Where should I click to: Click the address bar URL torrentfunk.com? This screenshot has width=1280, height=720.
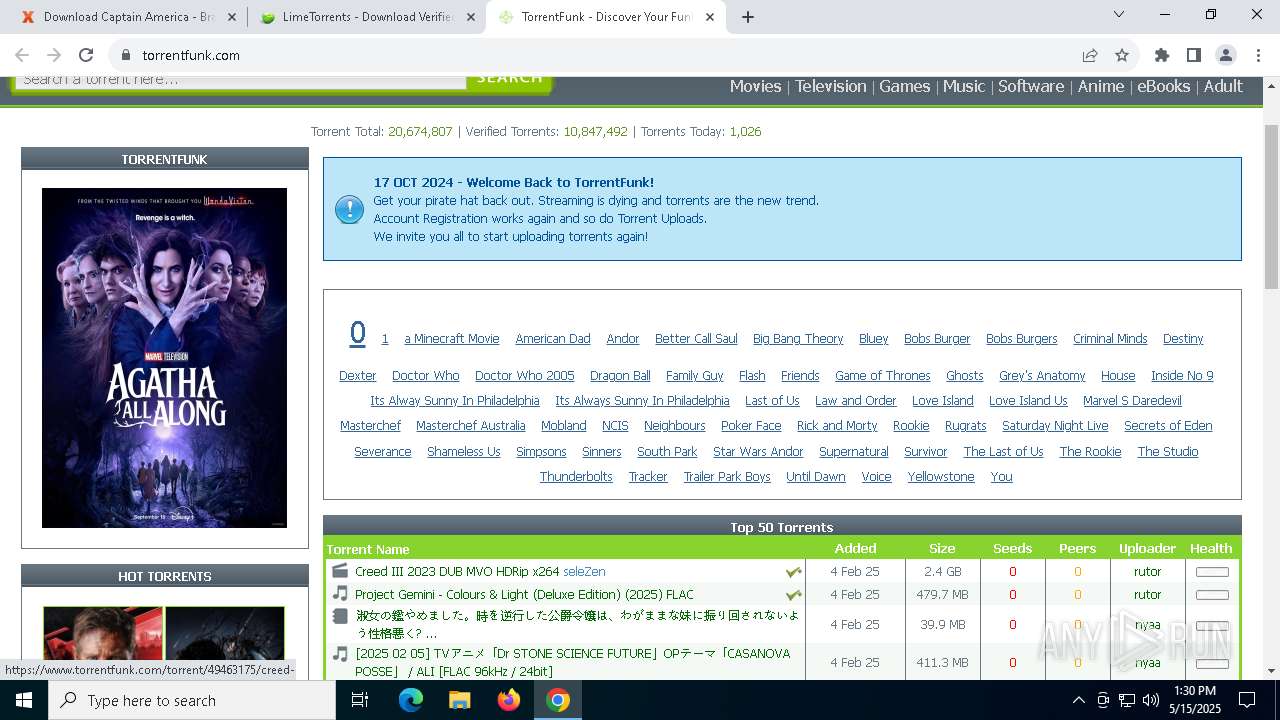pos(191,55)
